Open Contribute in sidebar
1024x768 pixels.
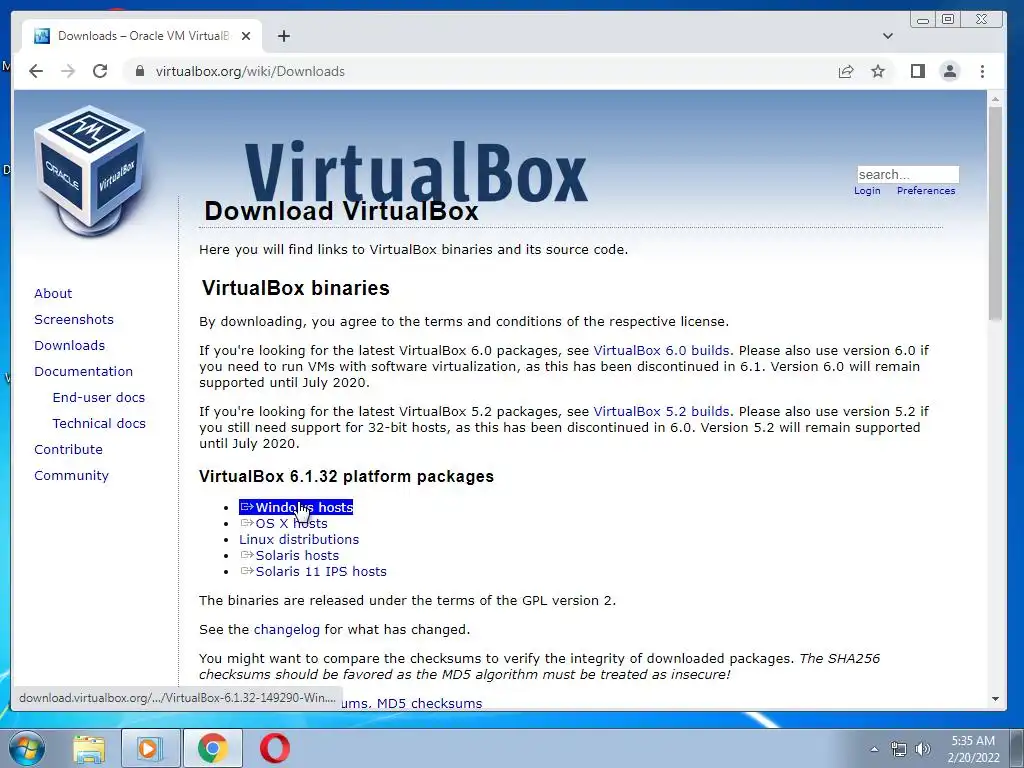click(x=68, y=449)
